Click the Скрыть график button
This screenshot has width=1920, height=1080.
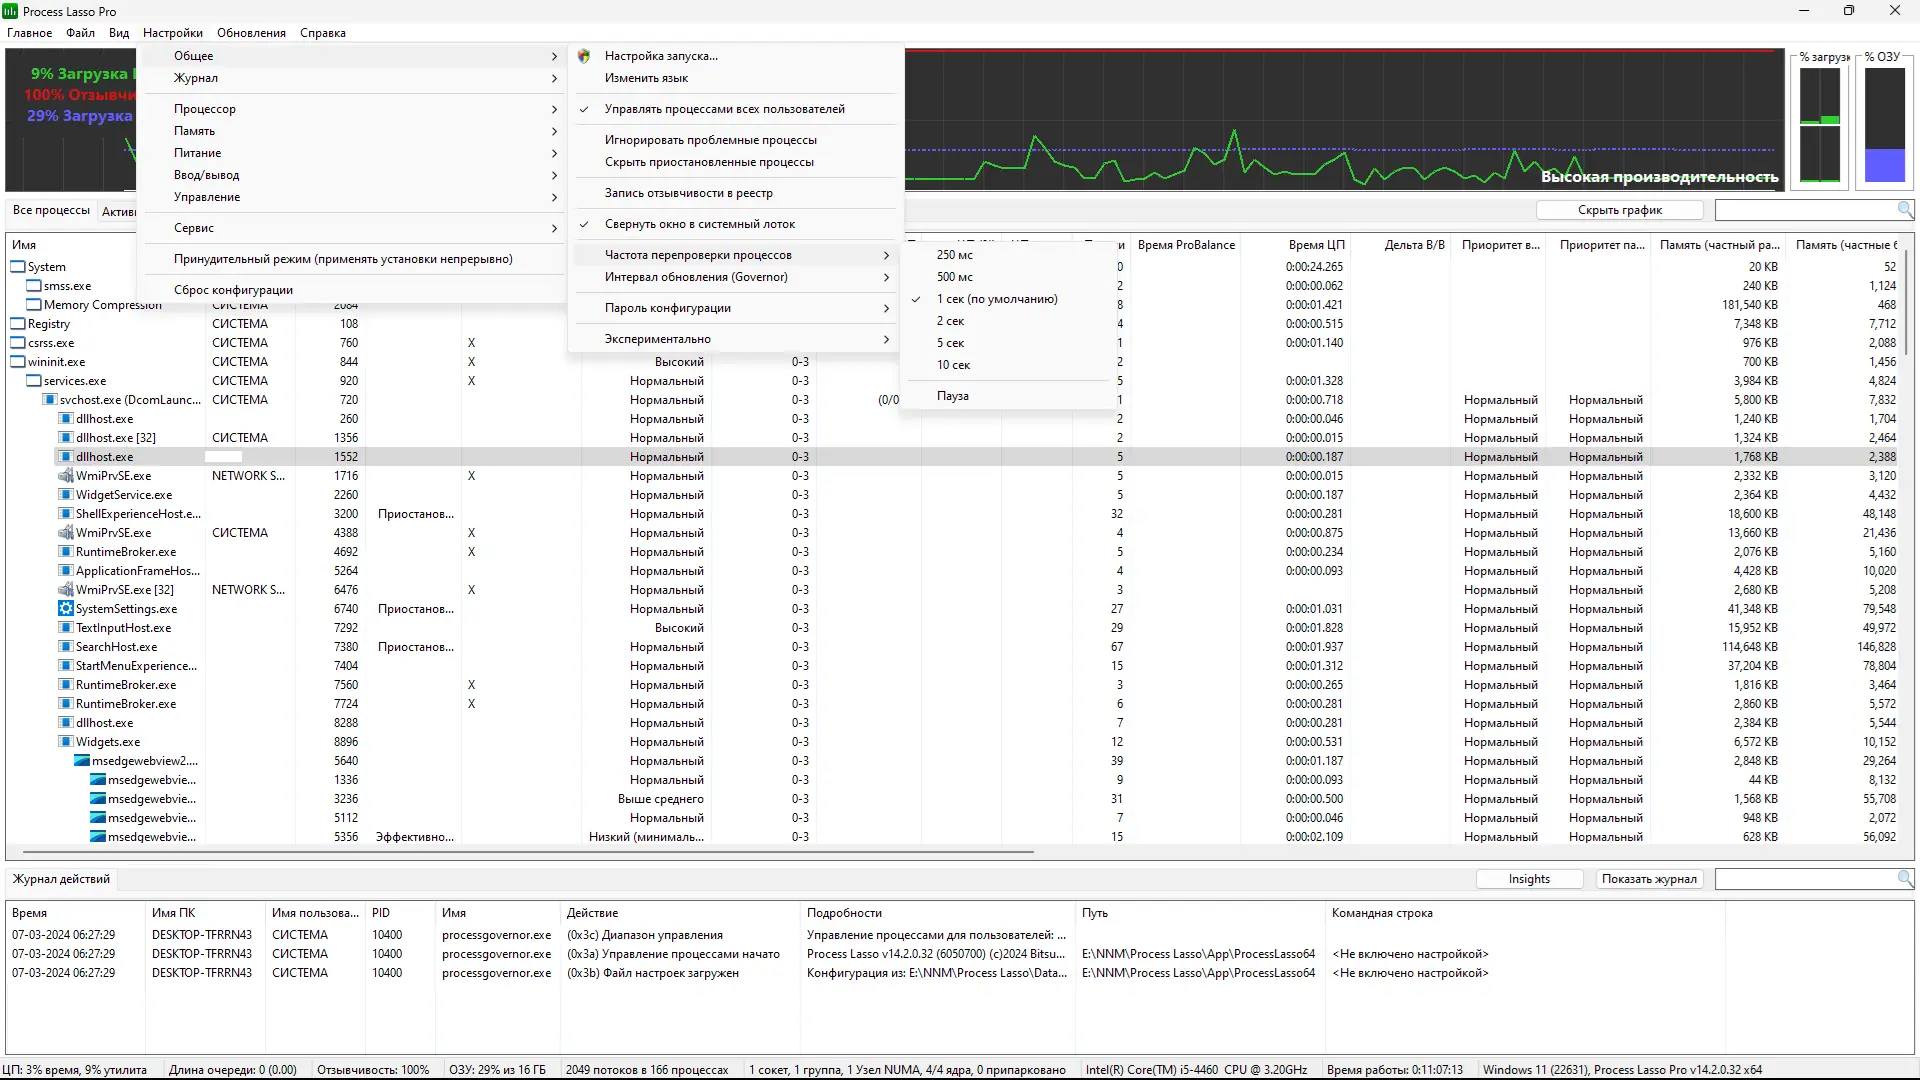(x=1619, y=210)
